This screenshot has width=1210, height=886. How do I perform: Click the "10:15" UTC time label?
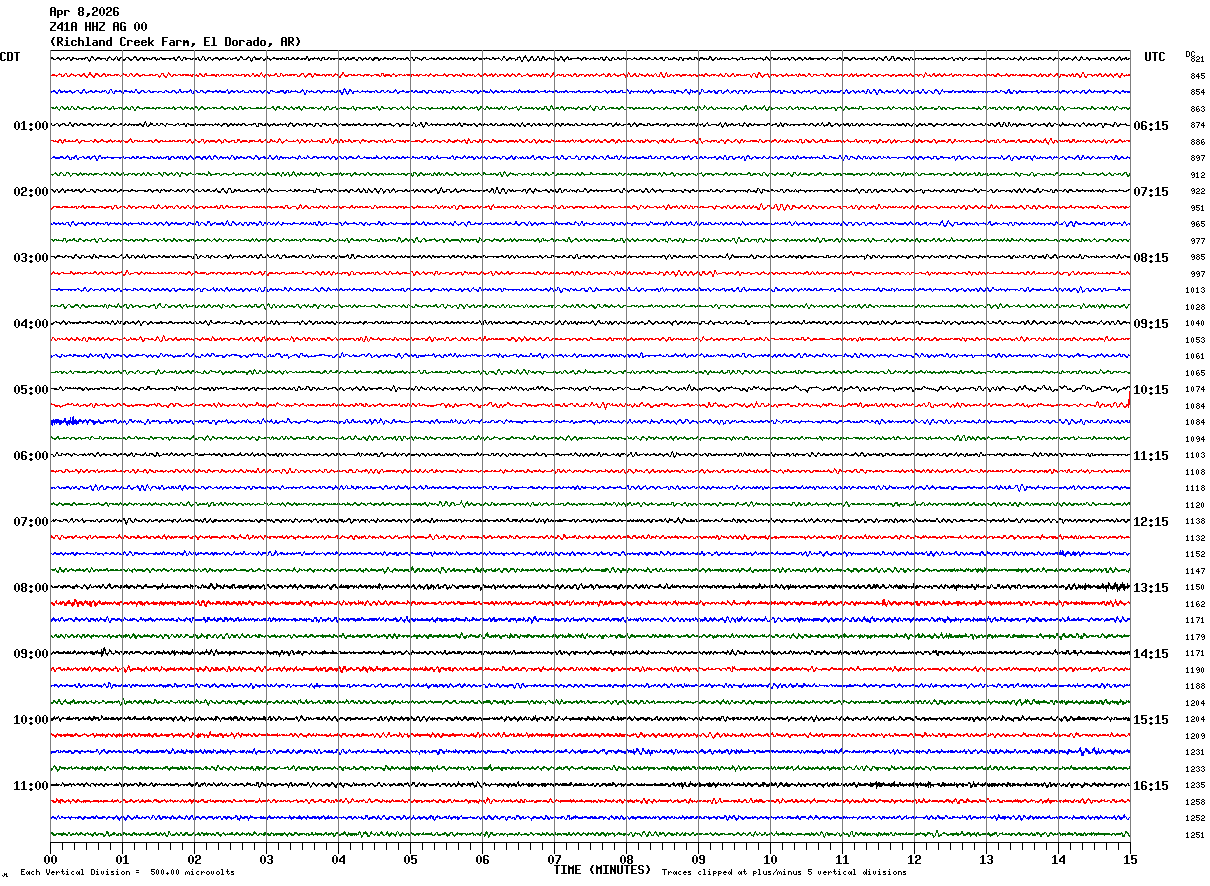(x=1150, y=390)
